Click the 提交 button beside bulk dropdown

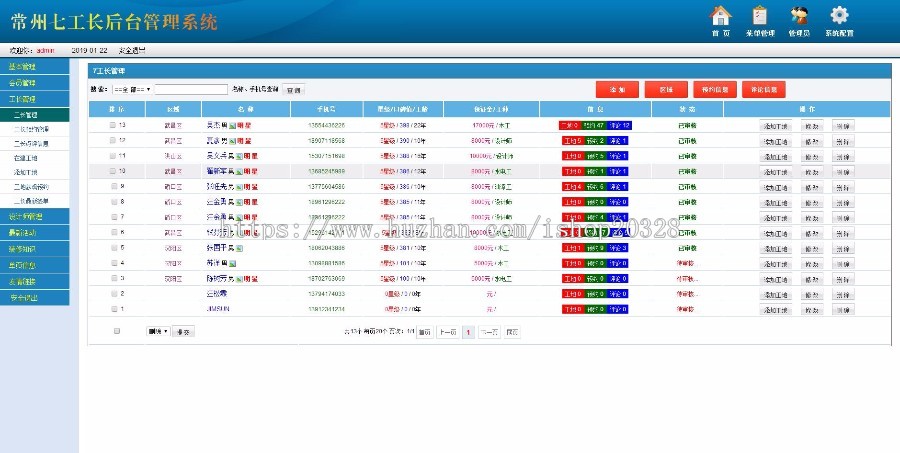pos(183,332)
